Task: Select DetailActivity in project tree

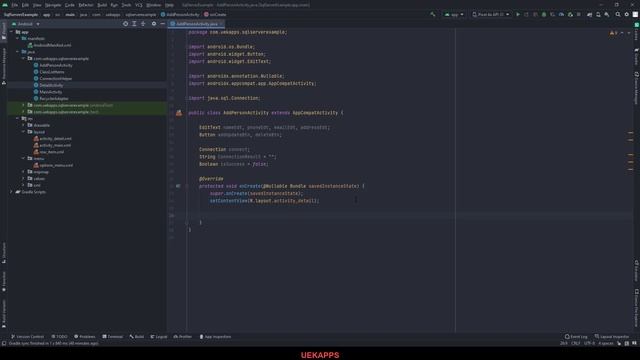Action: (51, 85)
